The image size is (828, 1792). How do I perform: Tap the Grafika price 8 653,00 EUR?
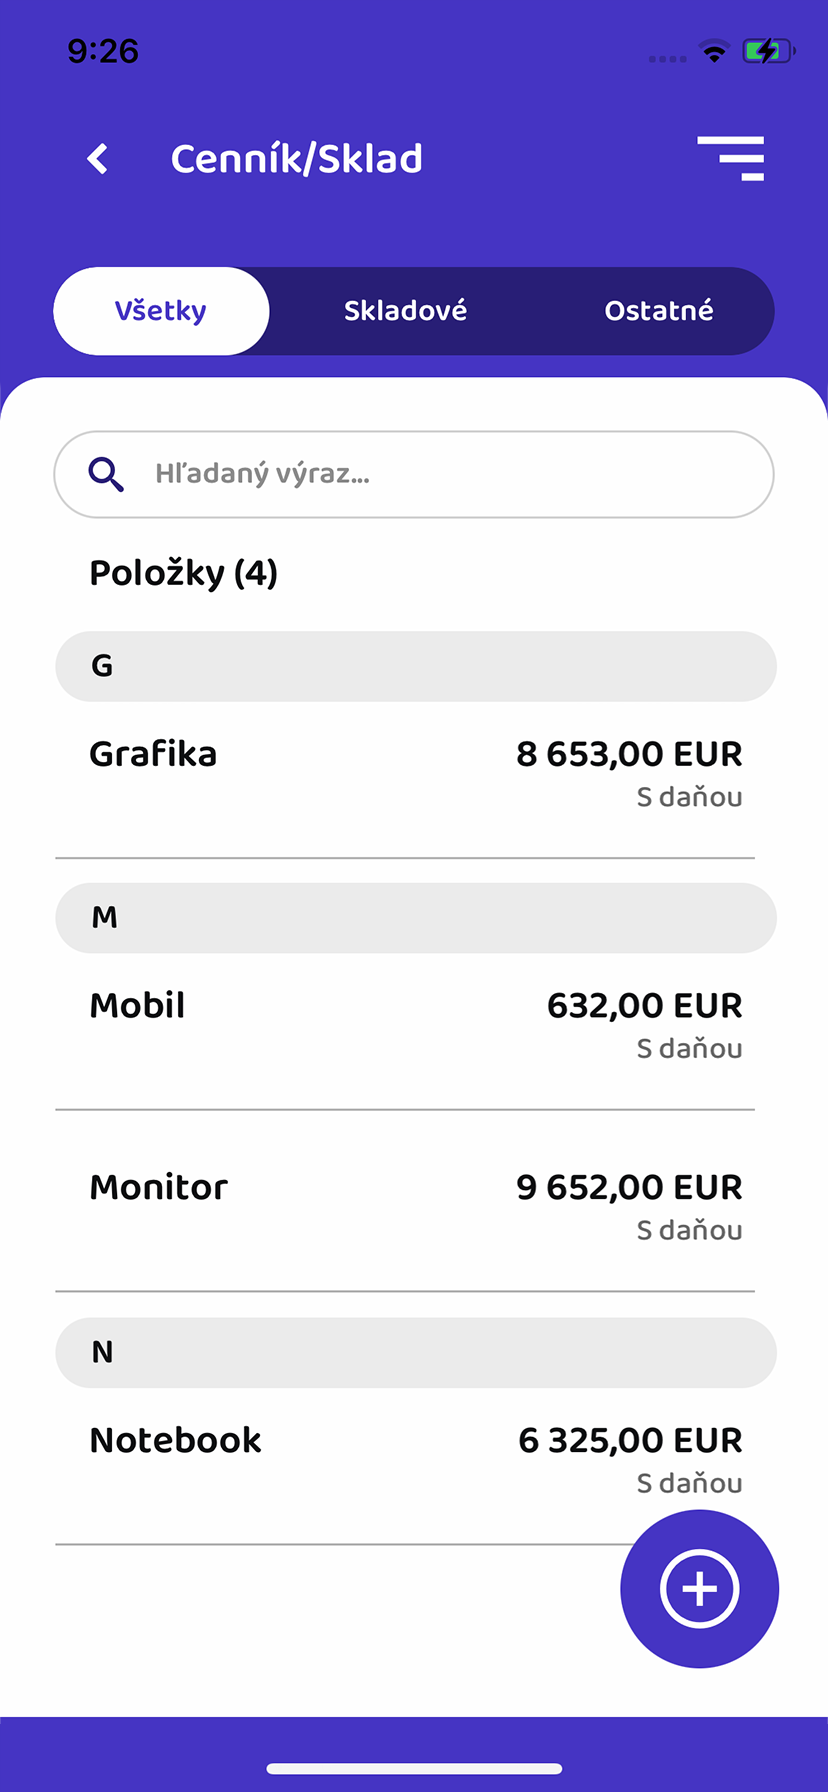[629, 754]
